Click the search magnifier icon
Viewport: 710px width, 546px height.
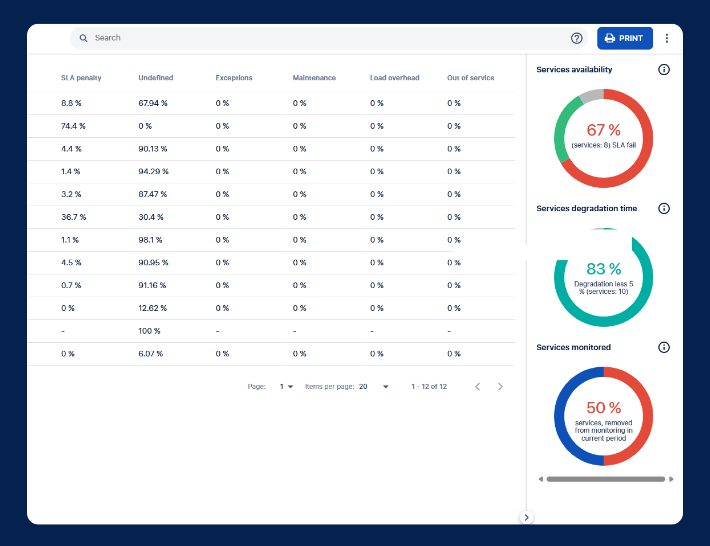point(83,38)
